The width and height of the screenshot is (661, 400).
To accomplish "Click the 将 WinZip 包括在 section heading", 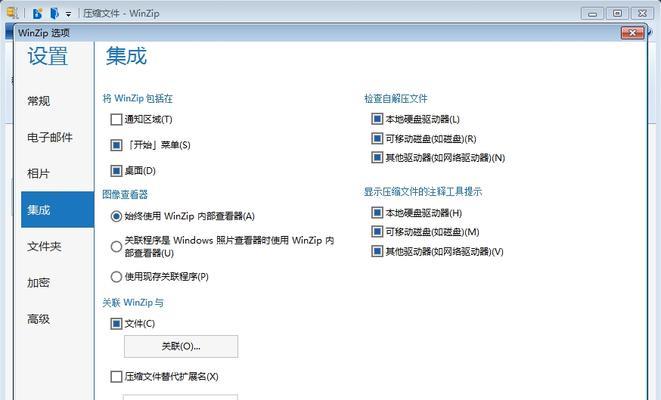I will tap(137, 99).
